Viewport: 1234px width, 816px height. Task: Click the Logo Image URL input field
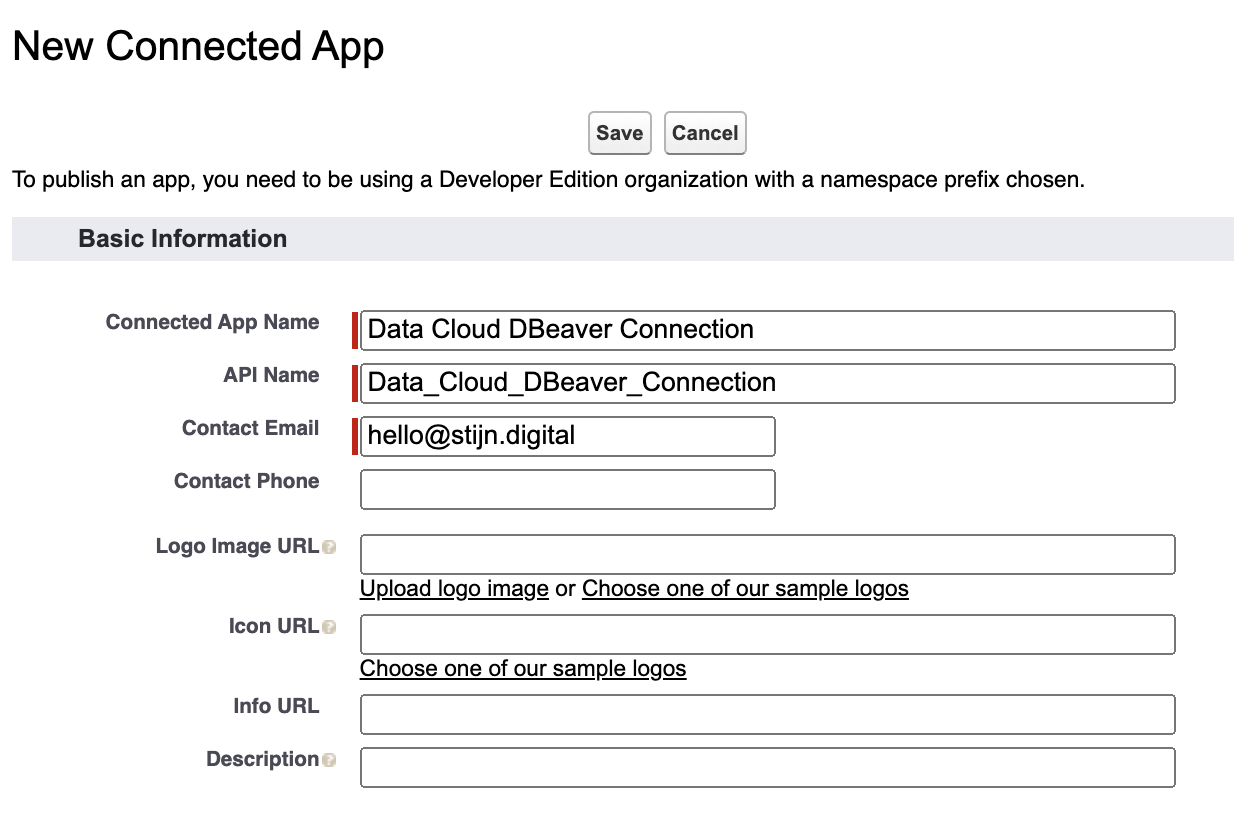pyautogui.click(x=767, y=554)
